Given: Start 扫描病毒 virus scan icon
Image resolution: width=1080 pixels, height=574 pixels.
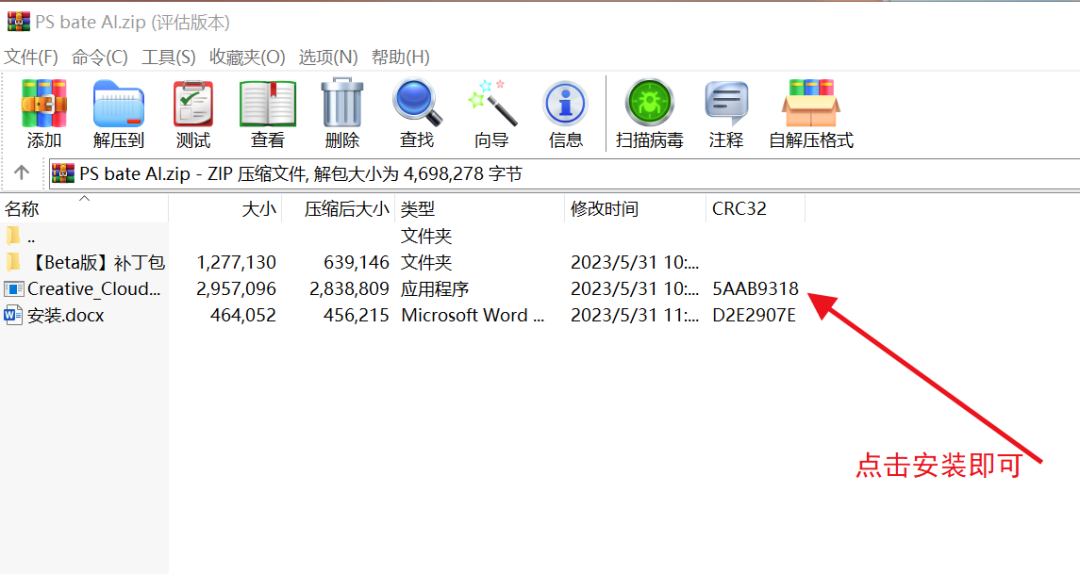Looking at the screenshot, I should [649, 103].
